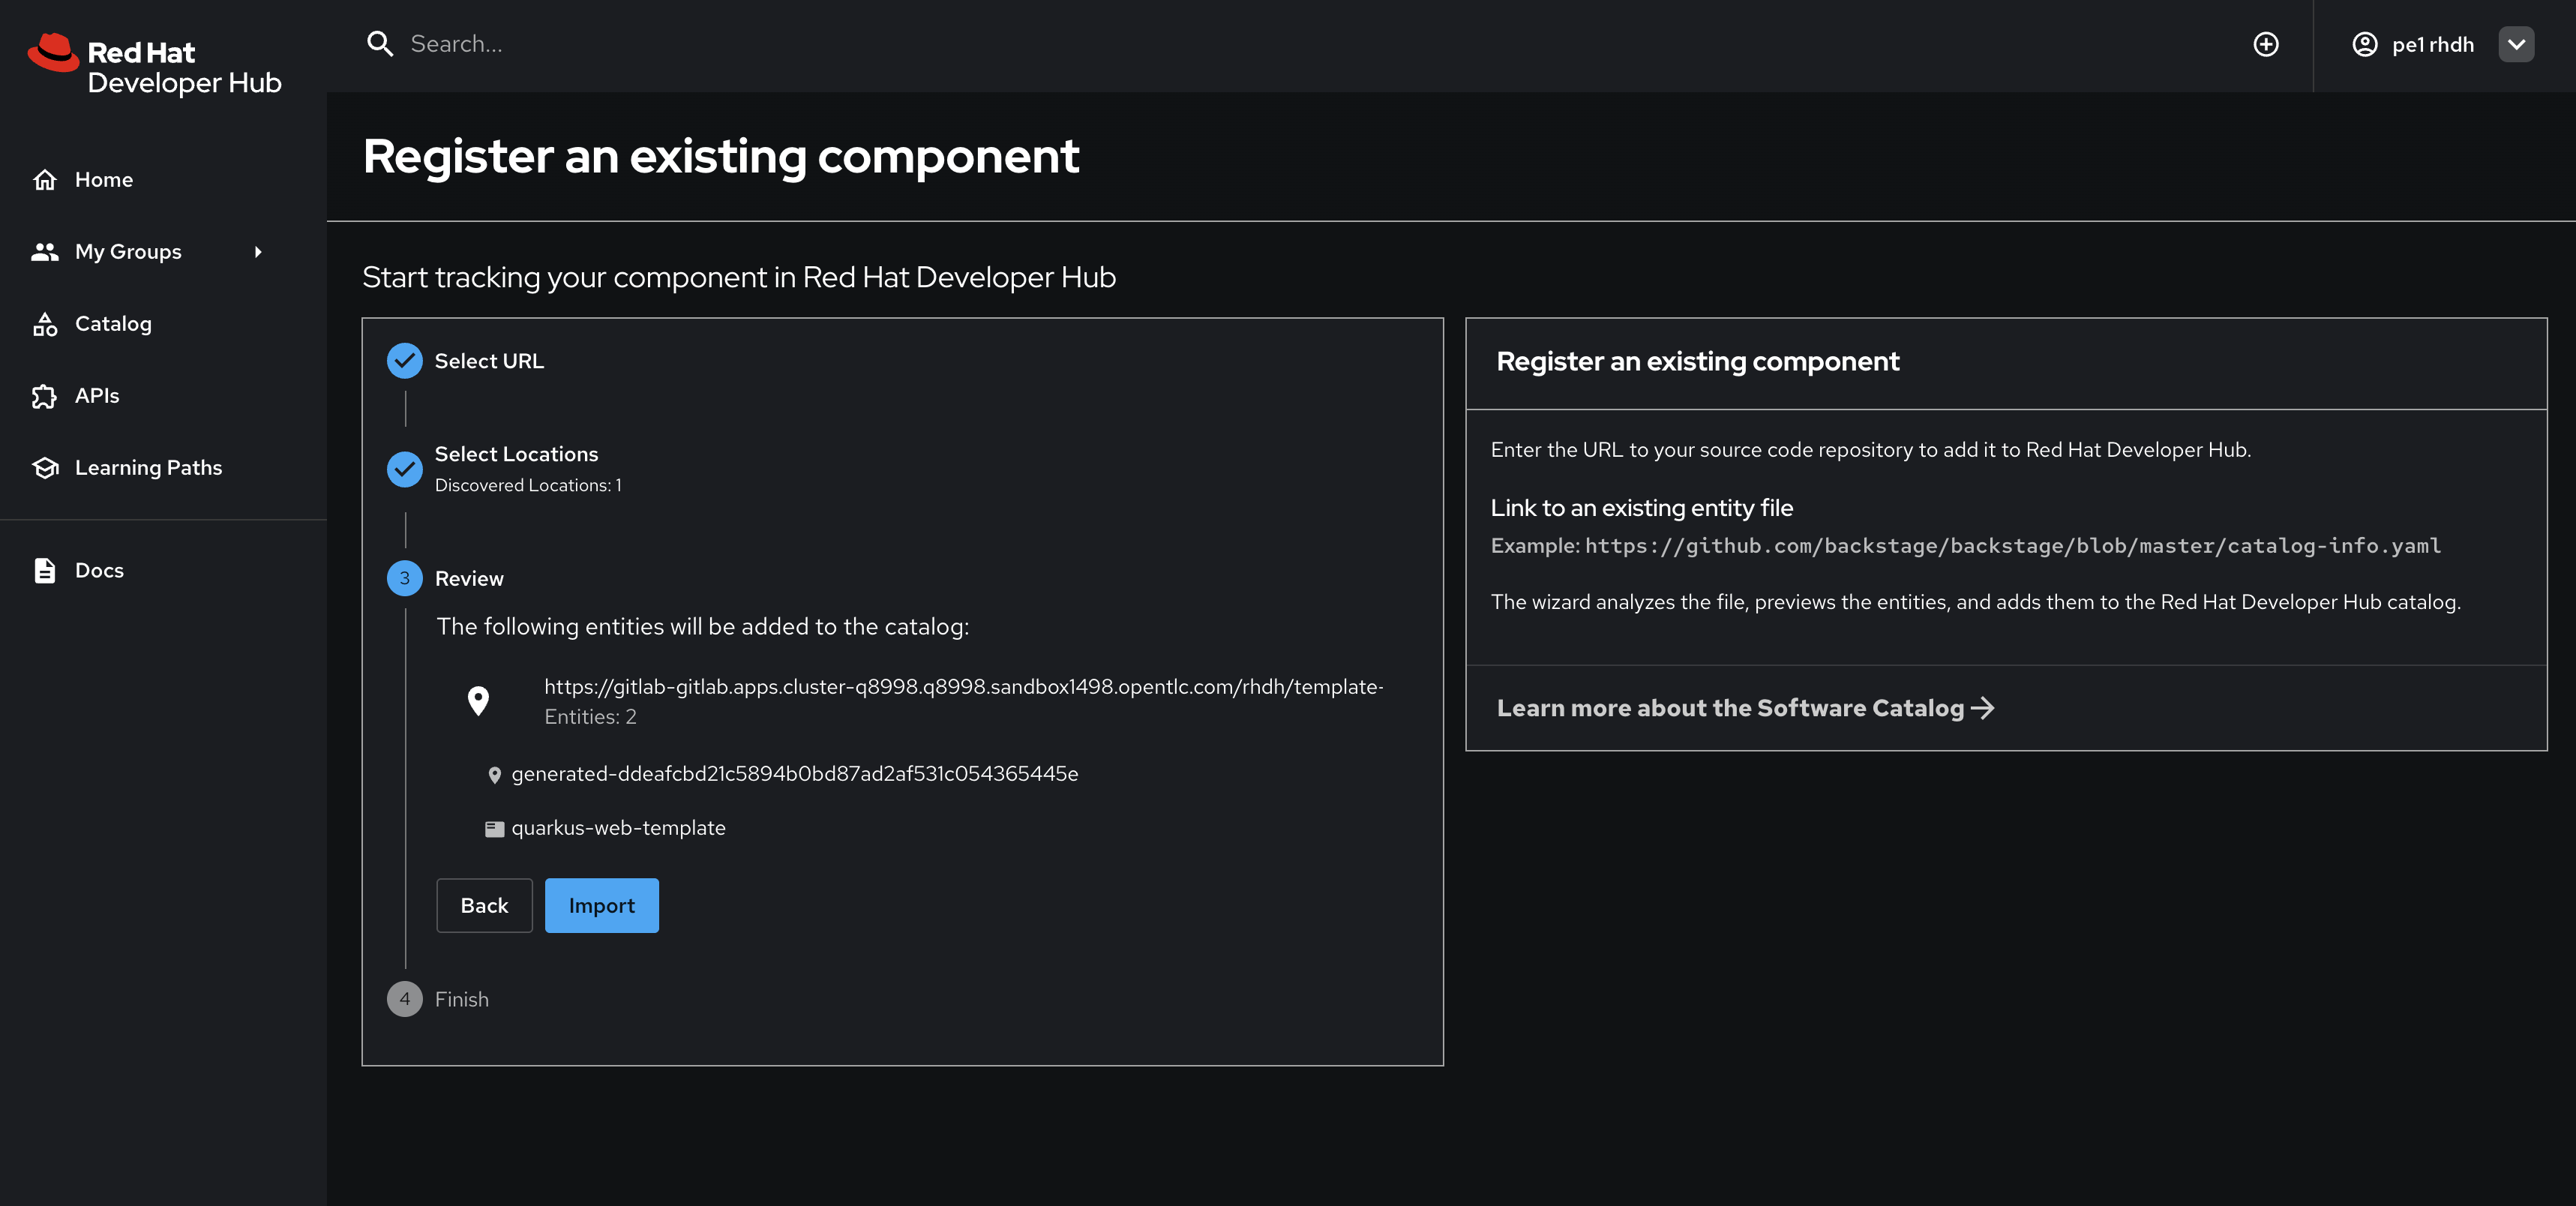Click the Select URL step label
The height and width of the screenshot is (1206, 2576).
pyautogui.click(x=489, y=361)
